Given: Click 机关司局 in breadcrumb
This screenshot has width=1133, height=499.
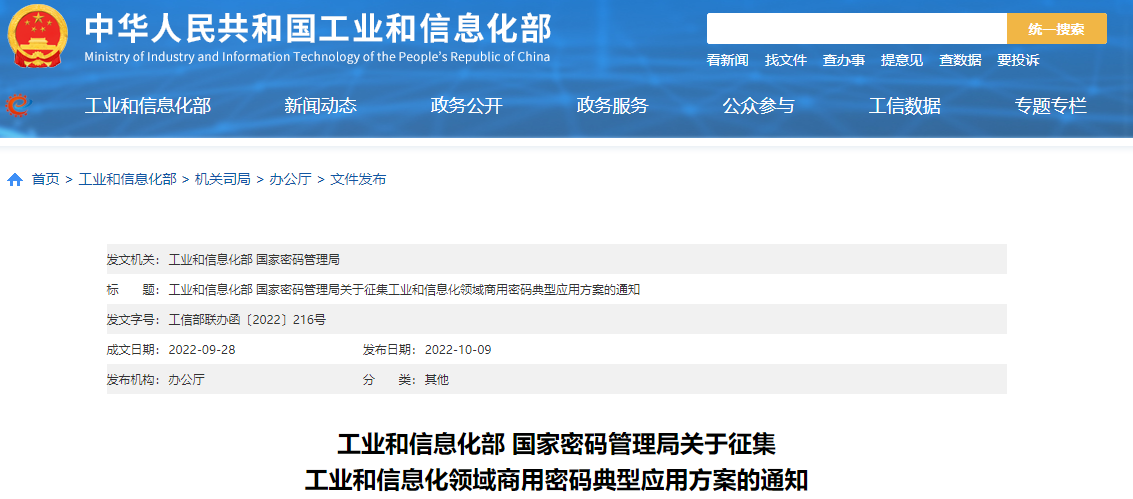Looking at the screenshot, I should pos(223,180).
